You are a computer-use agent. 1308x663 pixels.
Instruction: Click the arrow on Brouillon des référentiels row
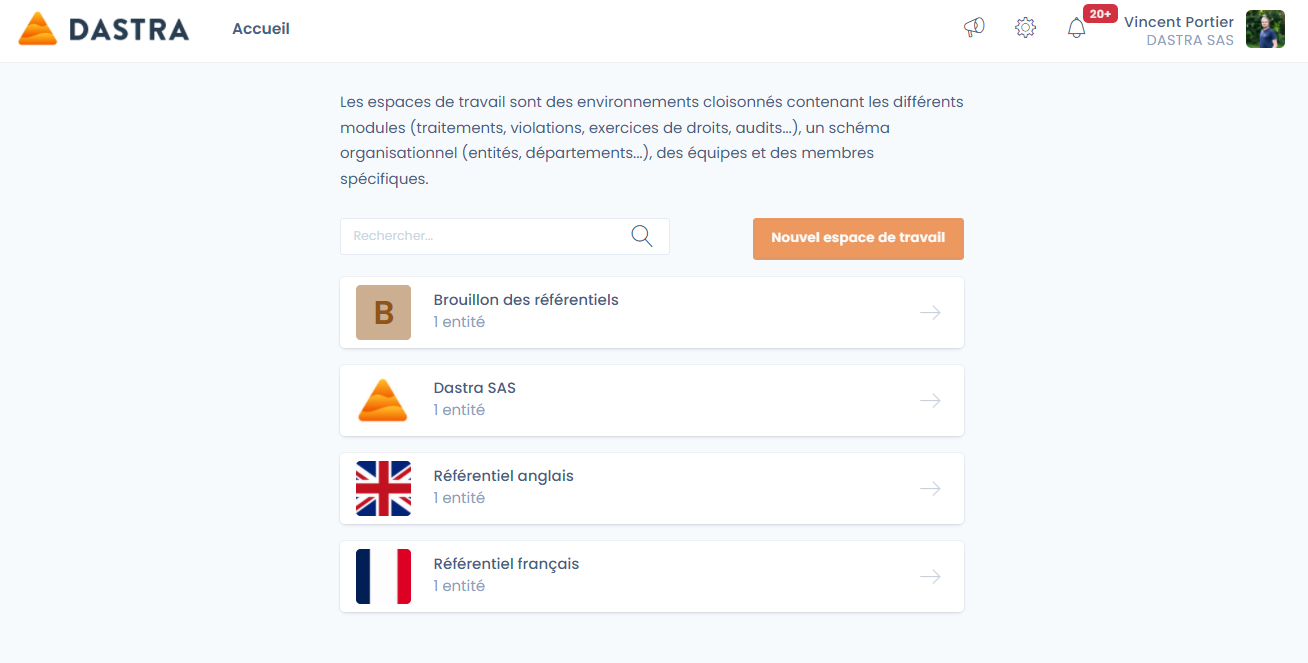[930, 312]
